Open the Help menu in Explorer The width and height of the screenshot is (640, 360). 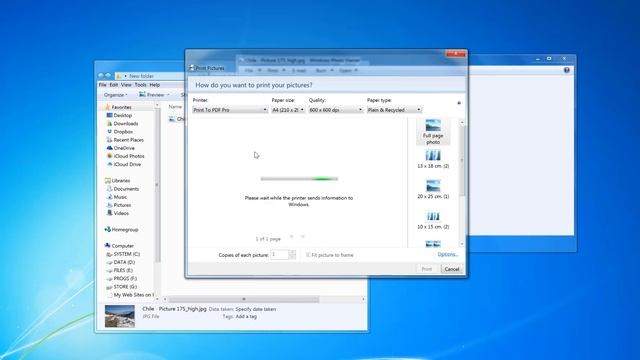[x=155, y=85]
